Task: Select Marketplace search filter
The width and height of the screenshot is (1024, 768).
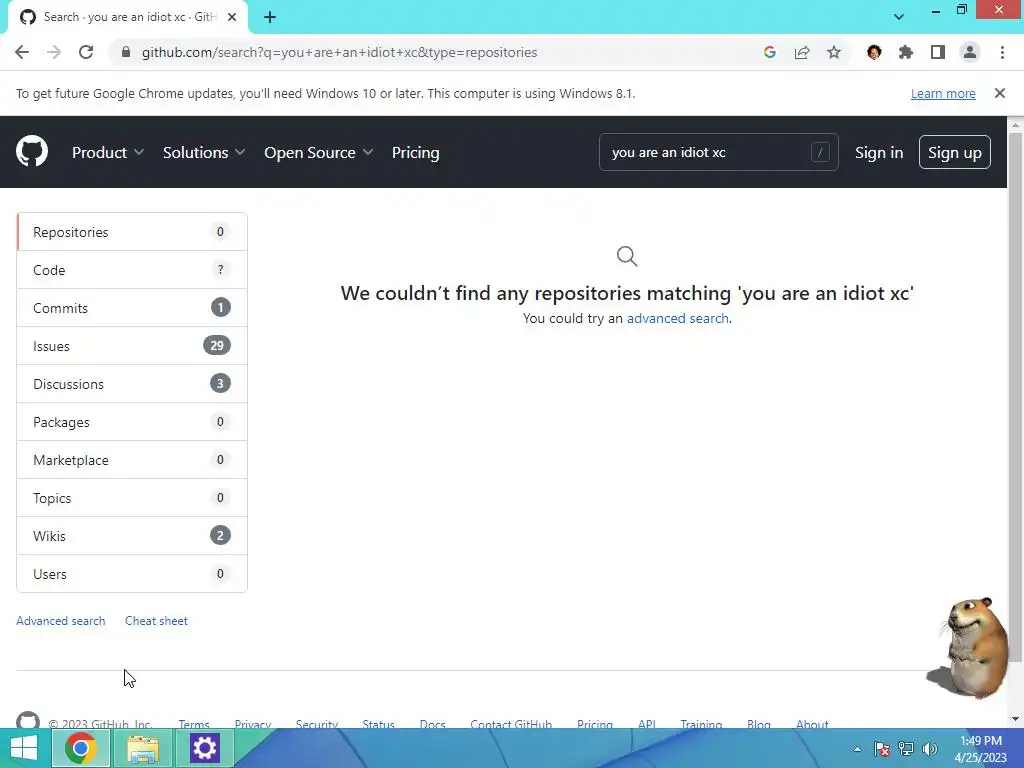Action: pos(132,460)
